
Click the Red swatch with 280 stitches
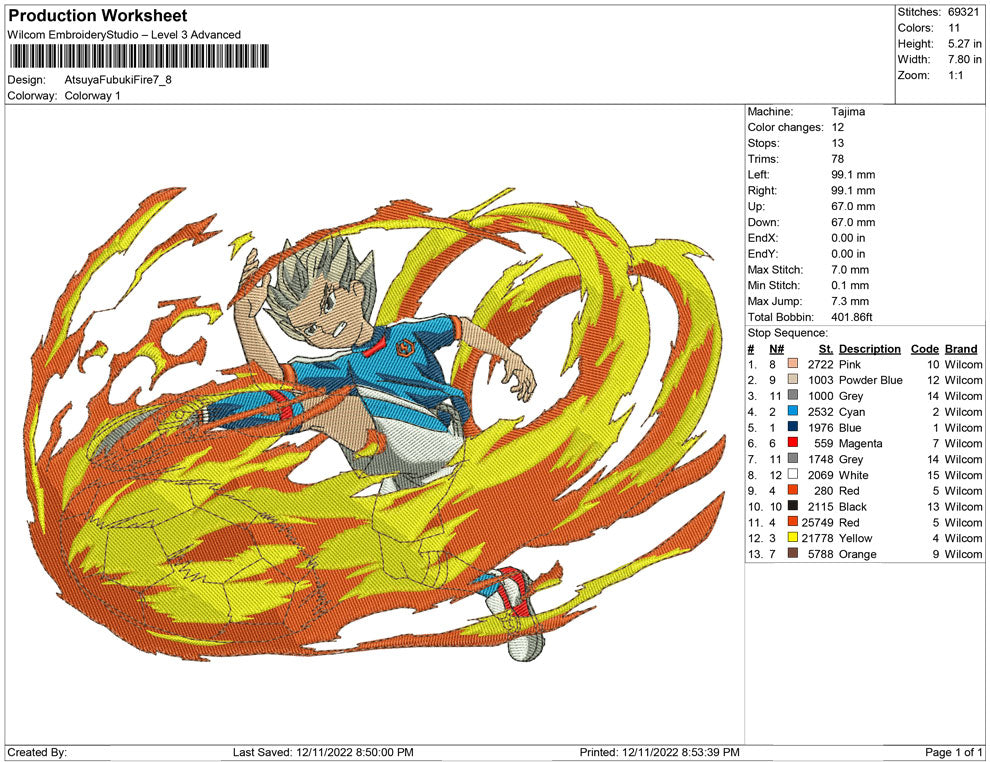coord(792,490)
